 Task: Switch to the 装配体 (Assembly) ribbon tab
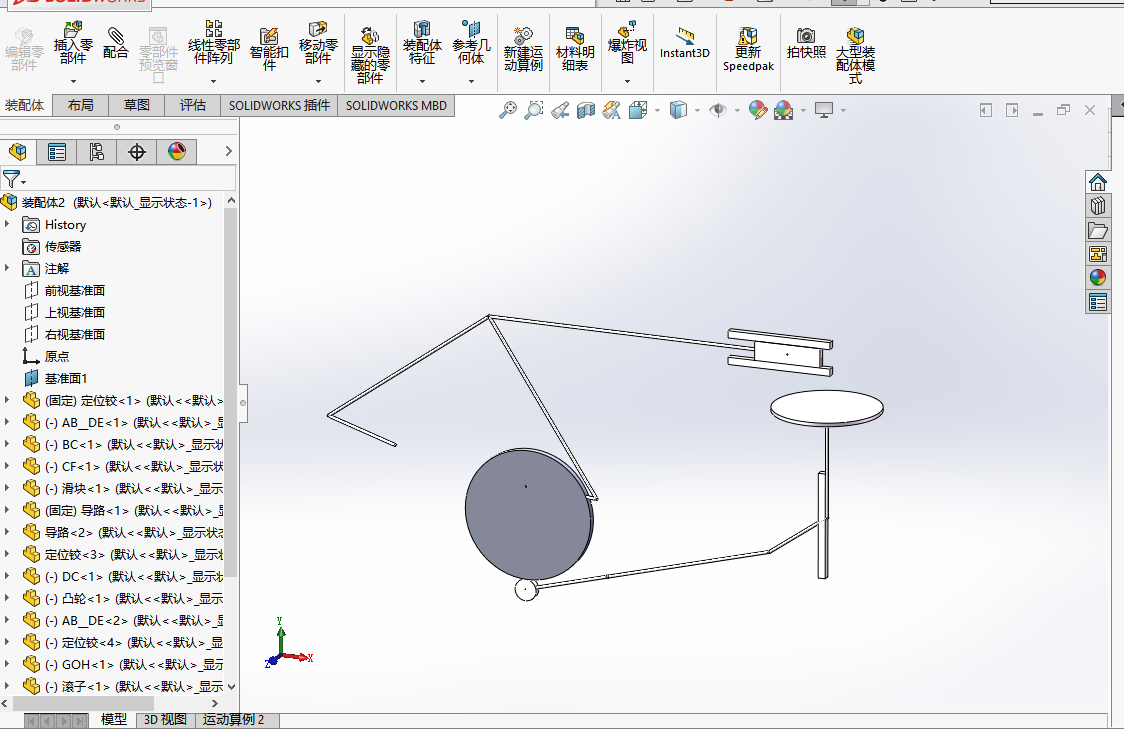pyautogui.click(x=24, y=105)
